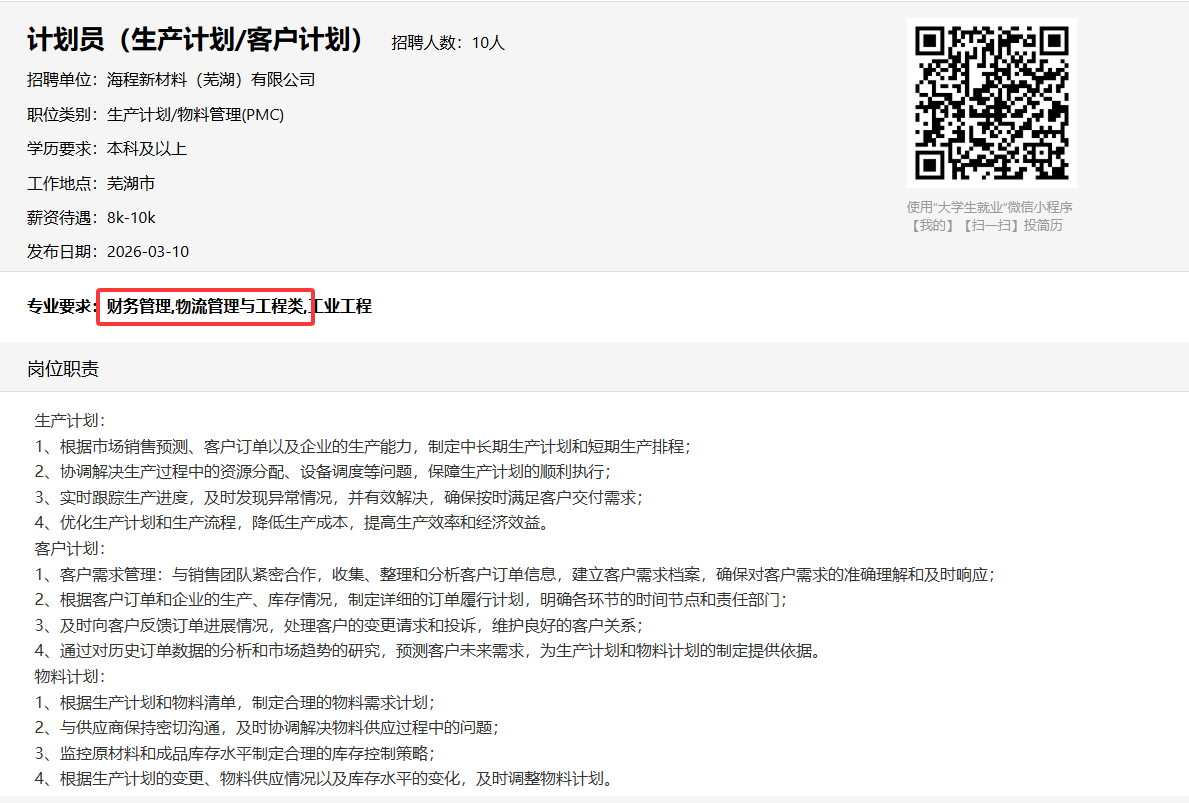Click the line about 监控原材料和成品库存水平
Image resolution: width=1189 pixels, height=803 pixels.
click(x=235, y=753)
